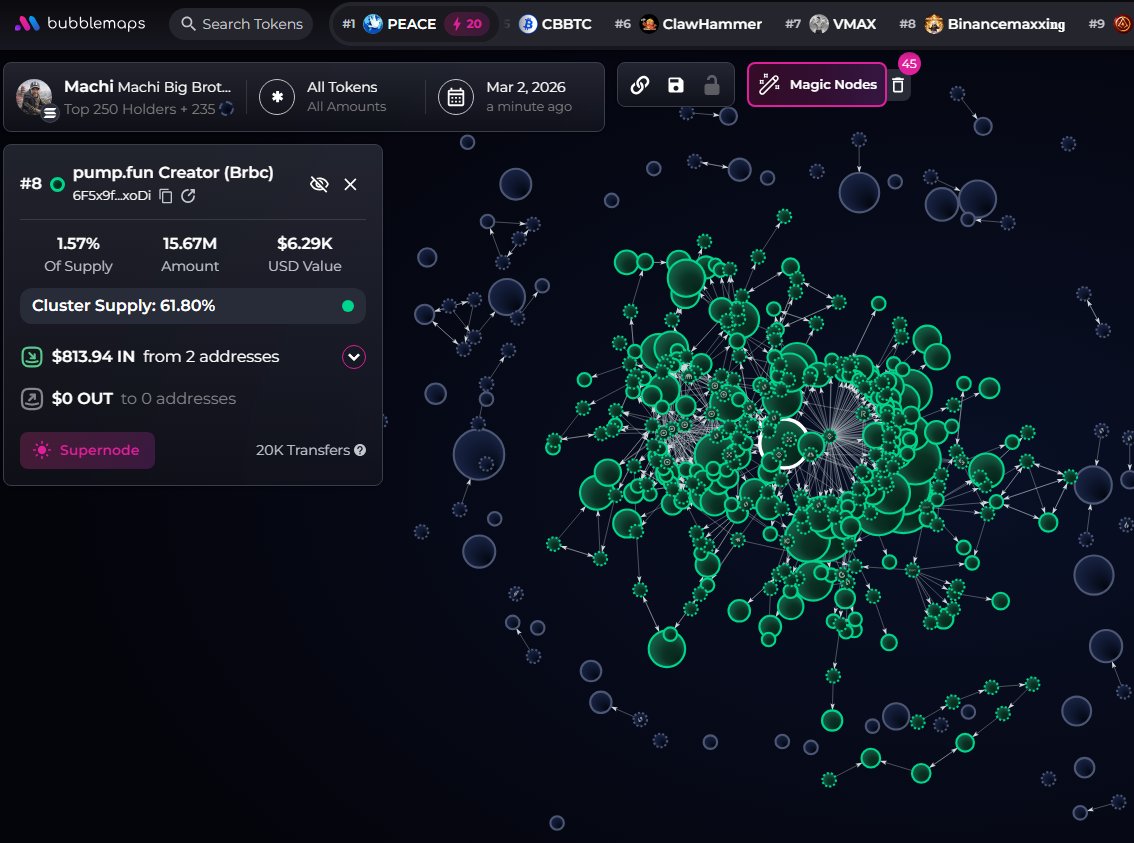Image resolution: width=1134 pixels, height=843 pixels.
Task: Hide the pump.fun Creator wallet with eye toggle
Action: [x=319, y=184]
